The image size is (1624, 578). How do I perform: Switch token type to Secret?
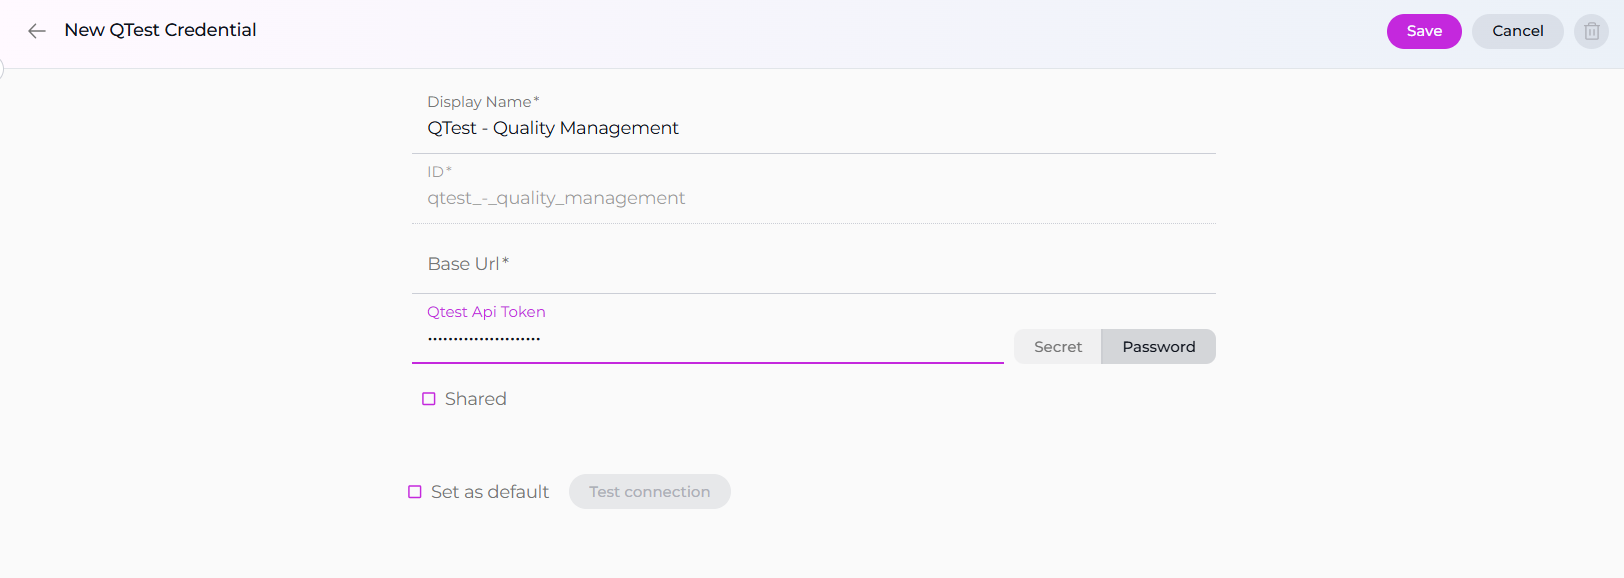1057,347
